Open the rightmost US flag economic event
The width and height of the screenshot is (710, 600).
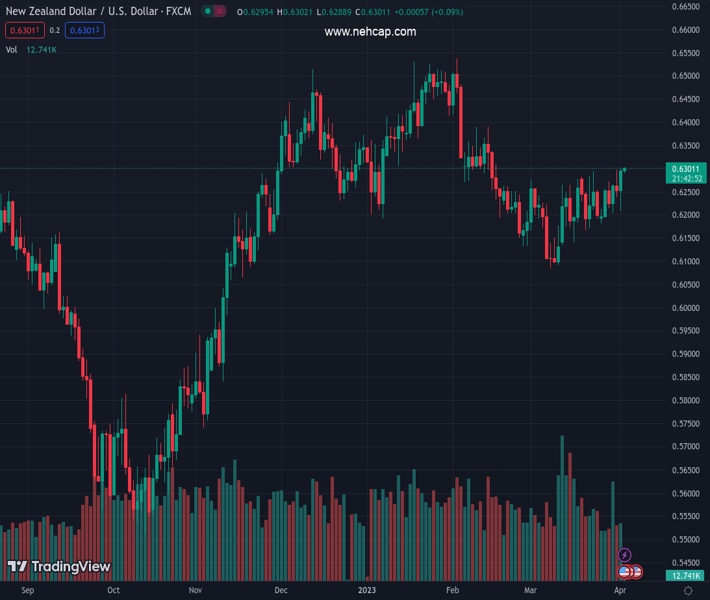[x=636, y=572]
